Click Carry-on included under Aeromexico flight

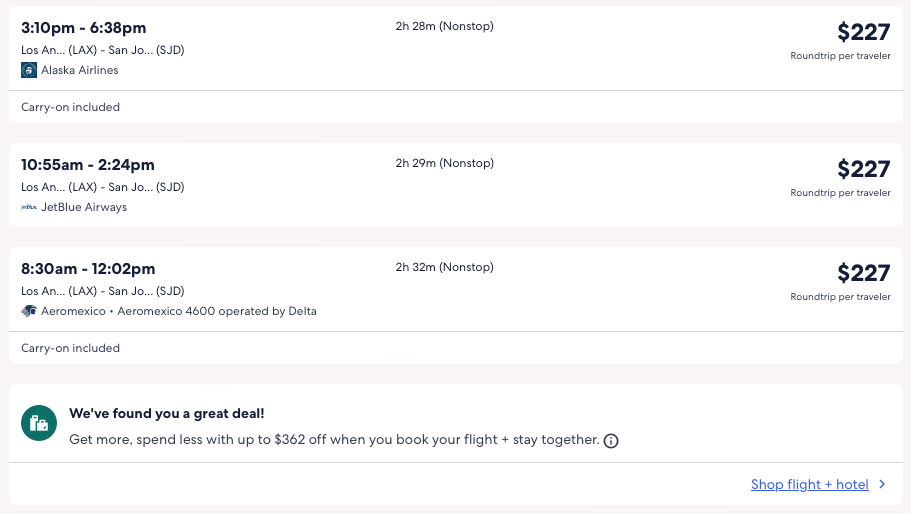tap(70, 348)
